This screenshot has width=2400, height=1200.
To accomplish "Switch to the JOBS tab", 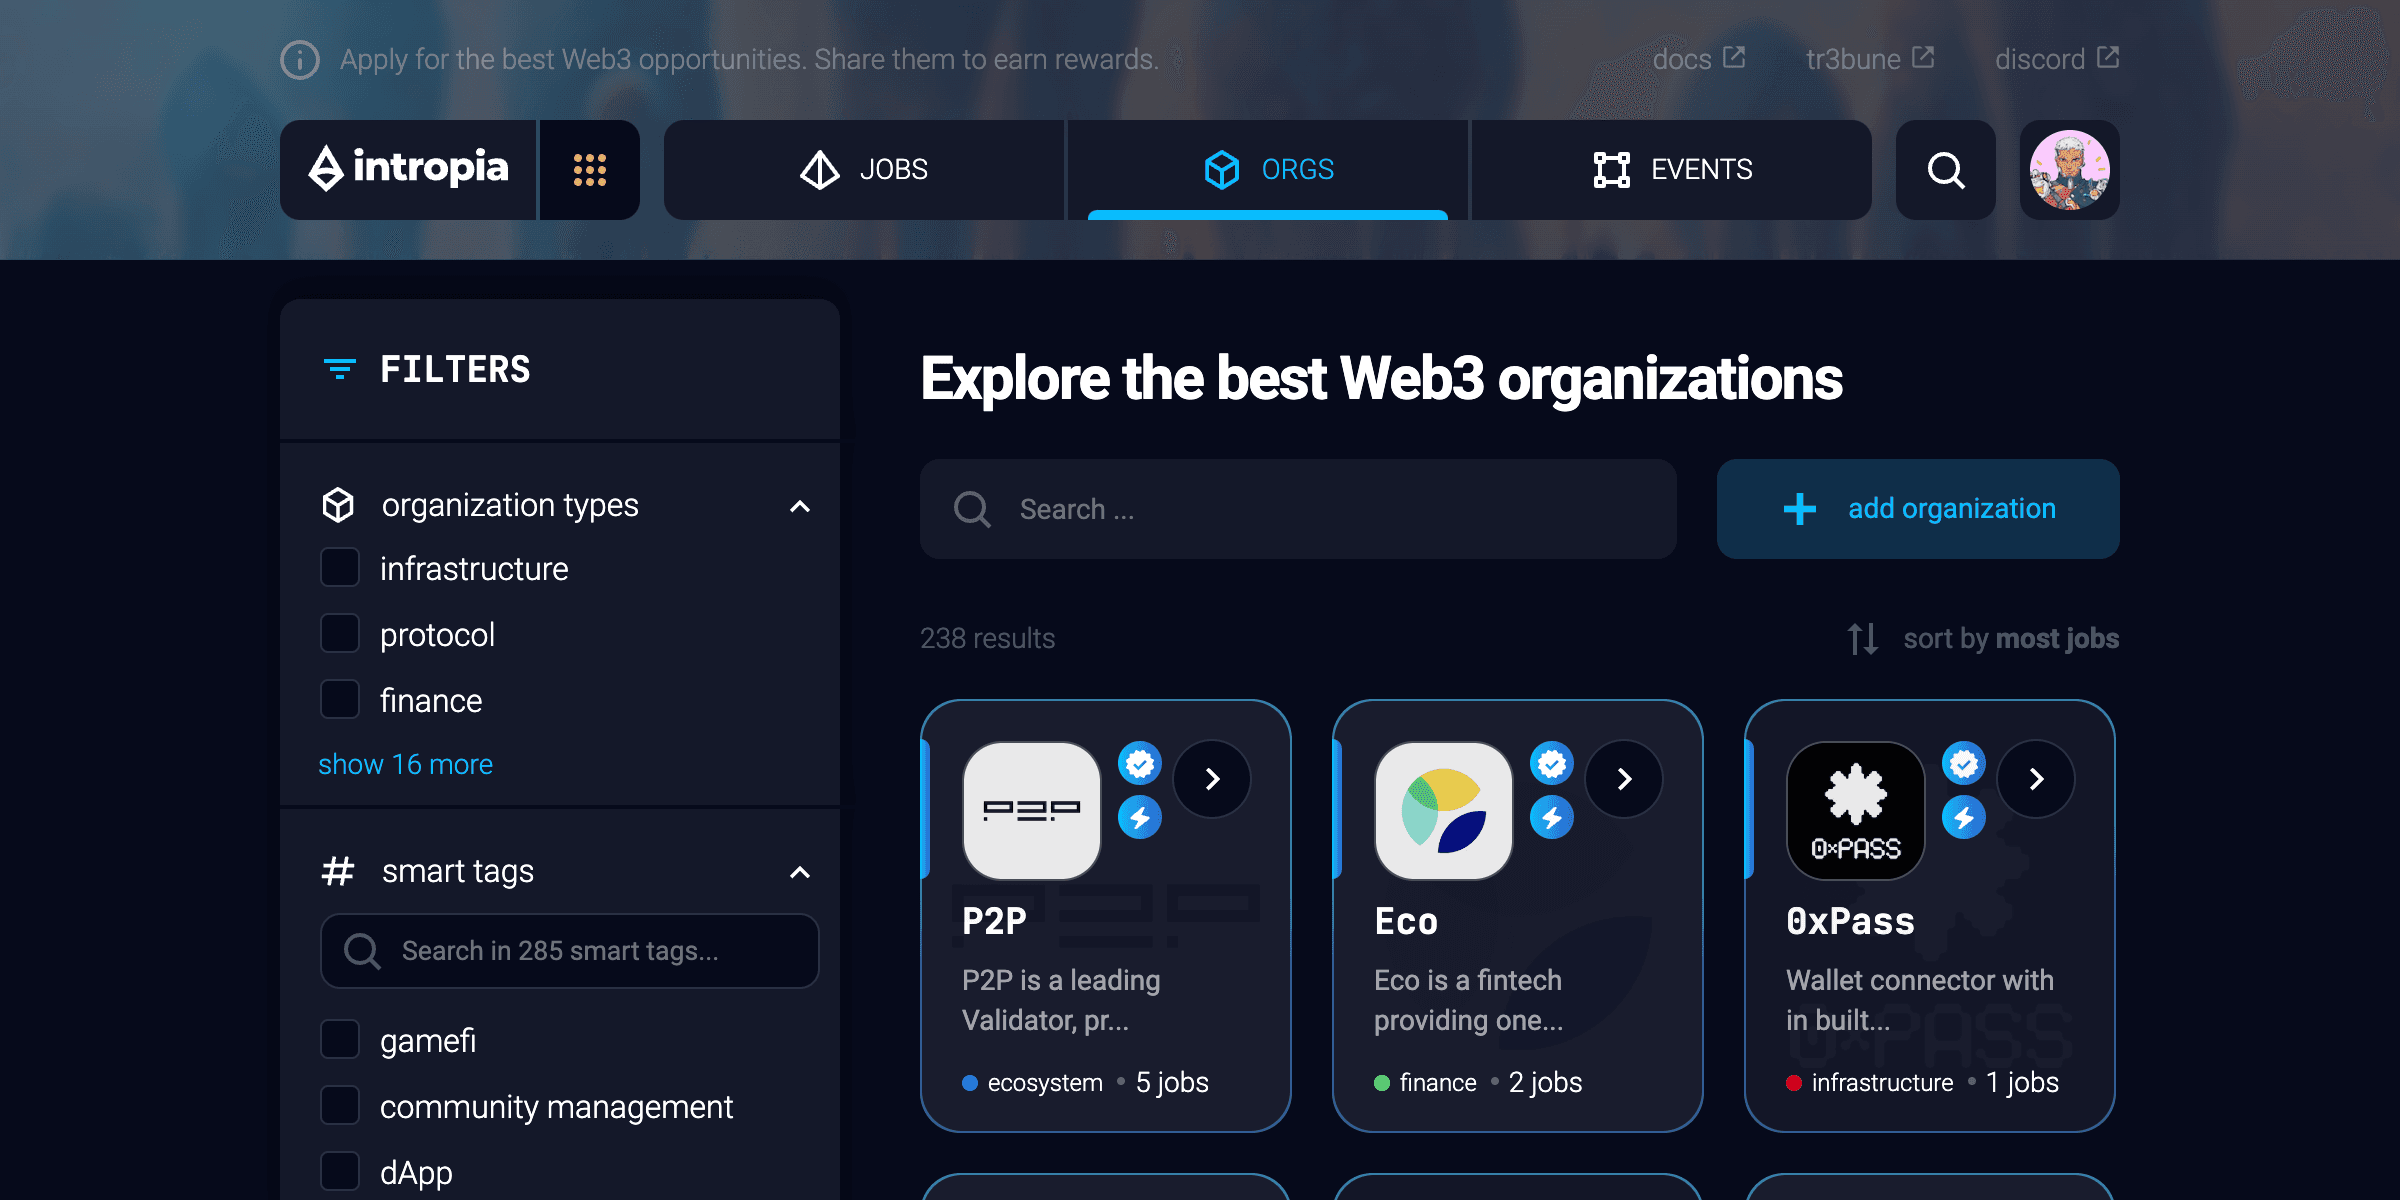I will point(865,170).
